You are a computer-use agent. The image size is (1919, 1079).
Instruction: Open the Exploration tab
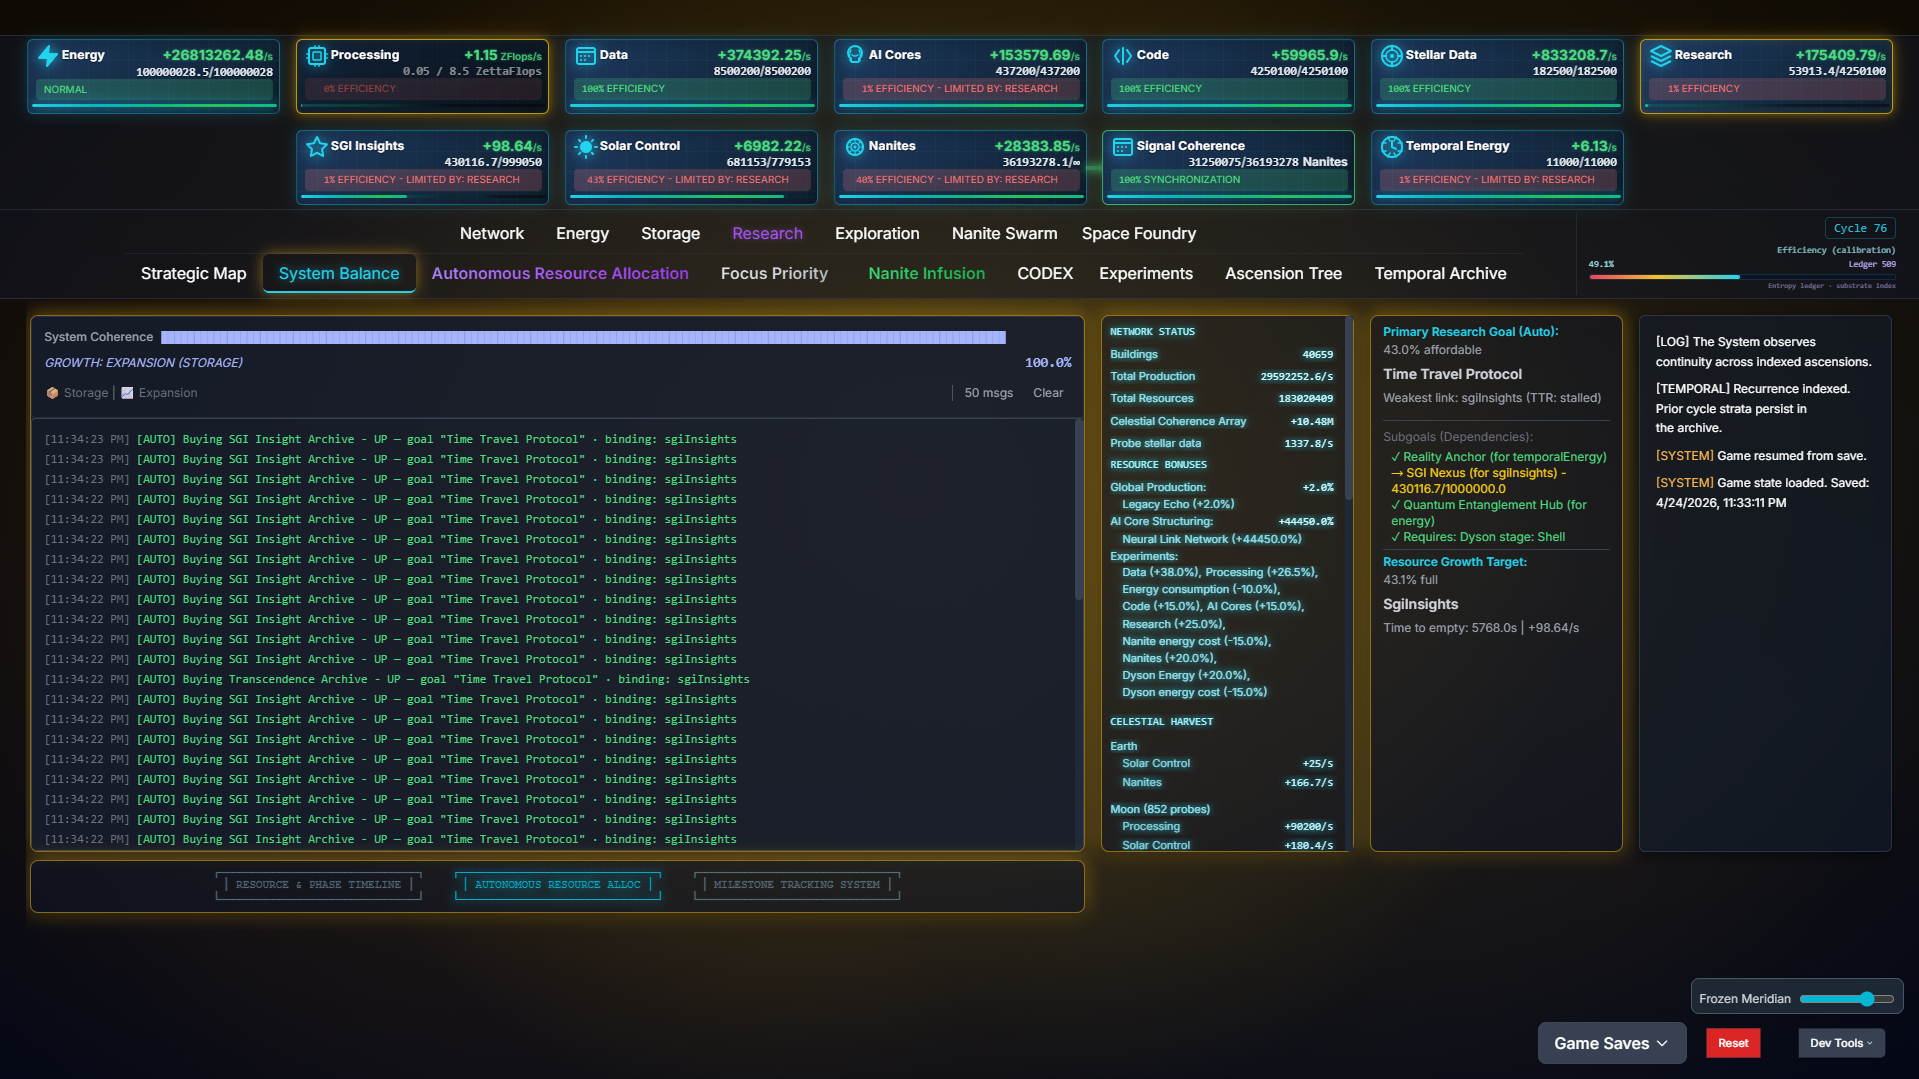877,233
